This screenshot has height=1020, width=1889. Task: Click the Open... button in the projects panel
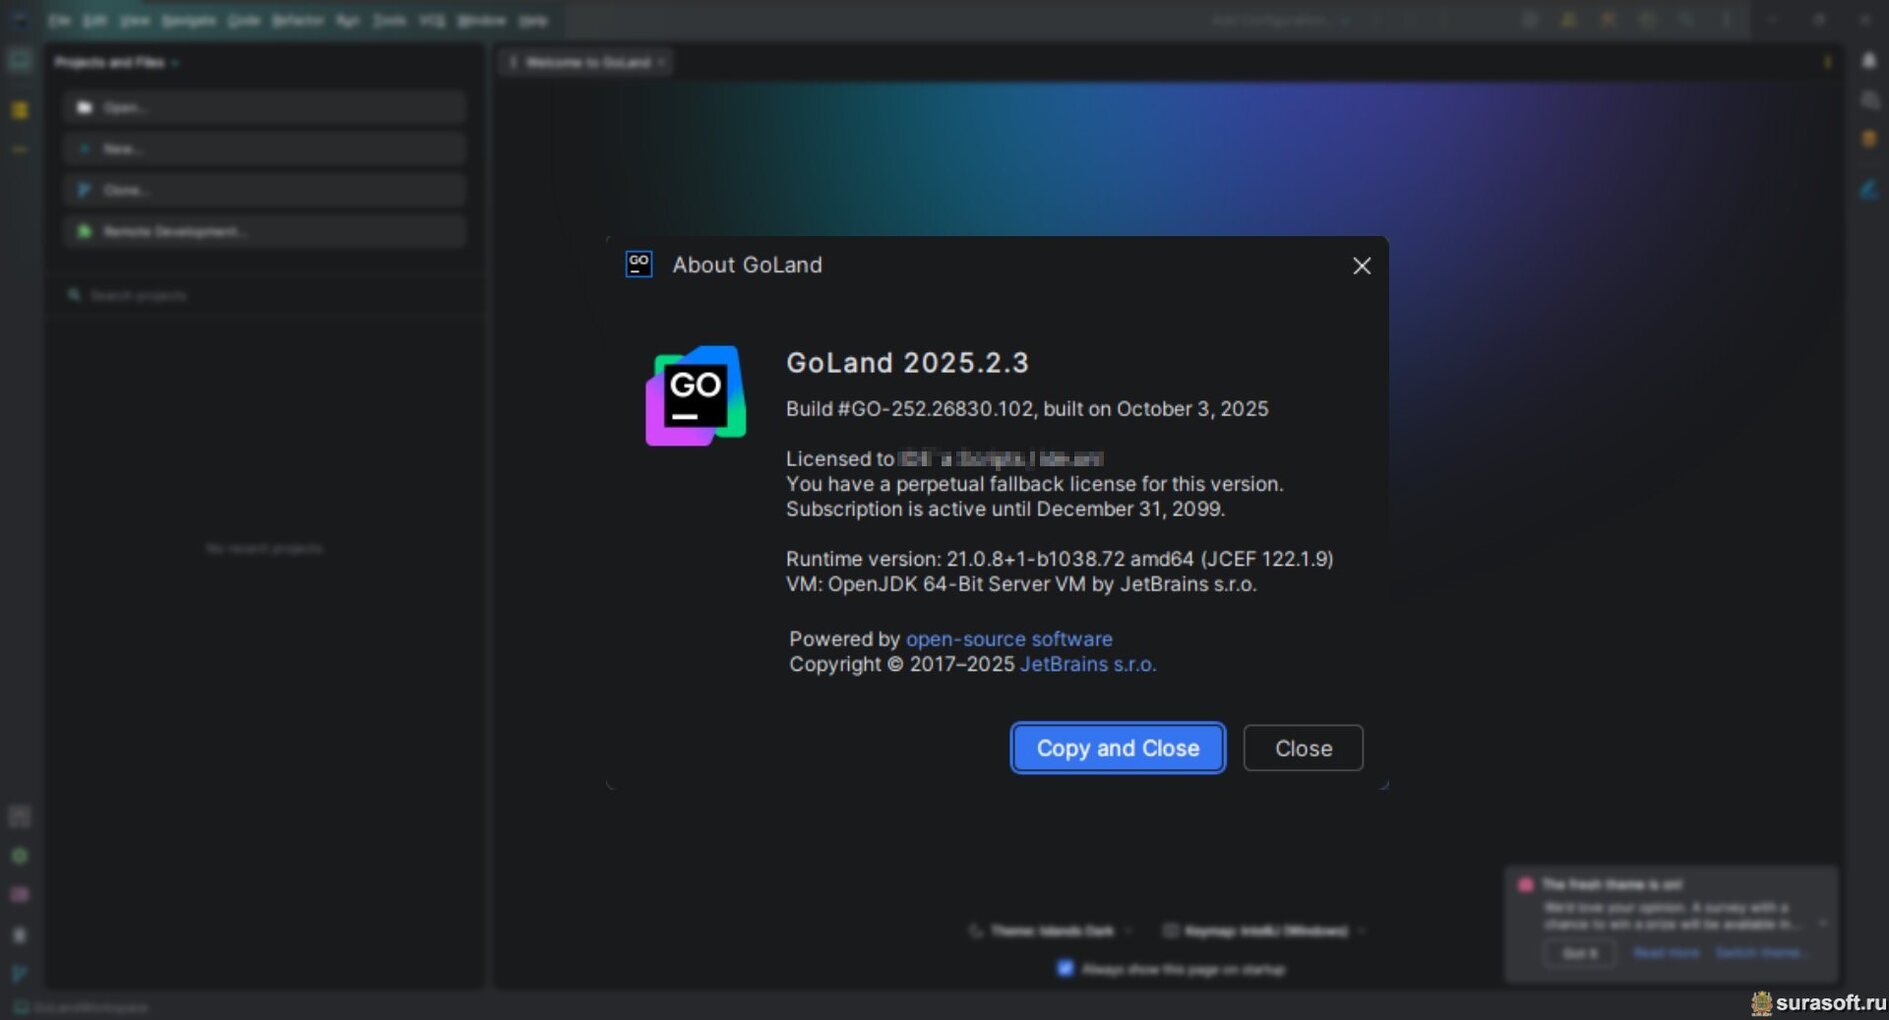tap(265, 107)
